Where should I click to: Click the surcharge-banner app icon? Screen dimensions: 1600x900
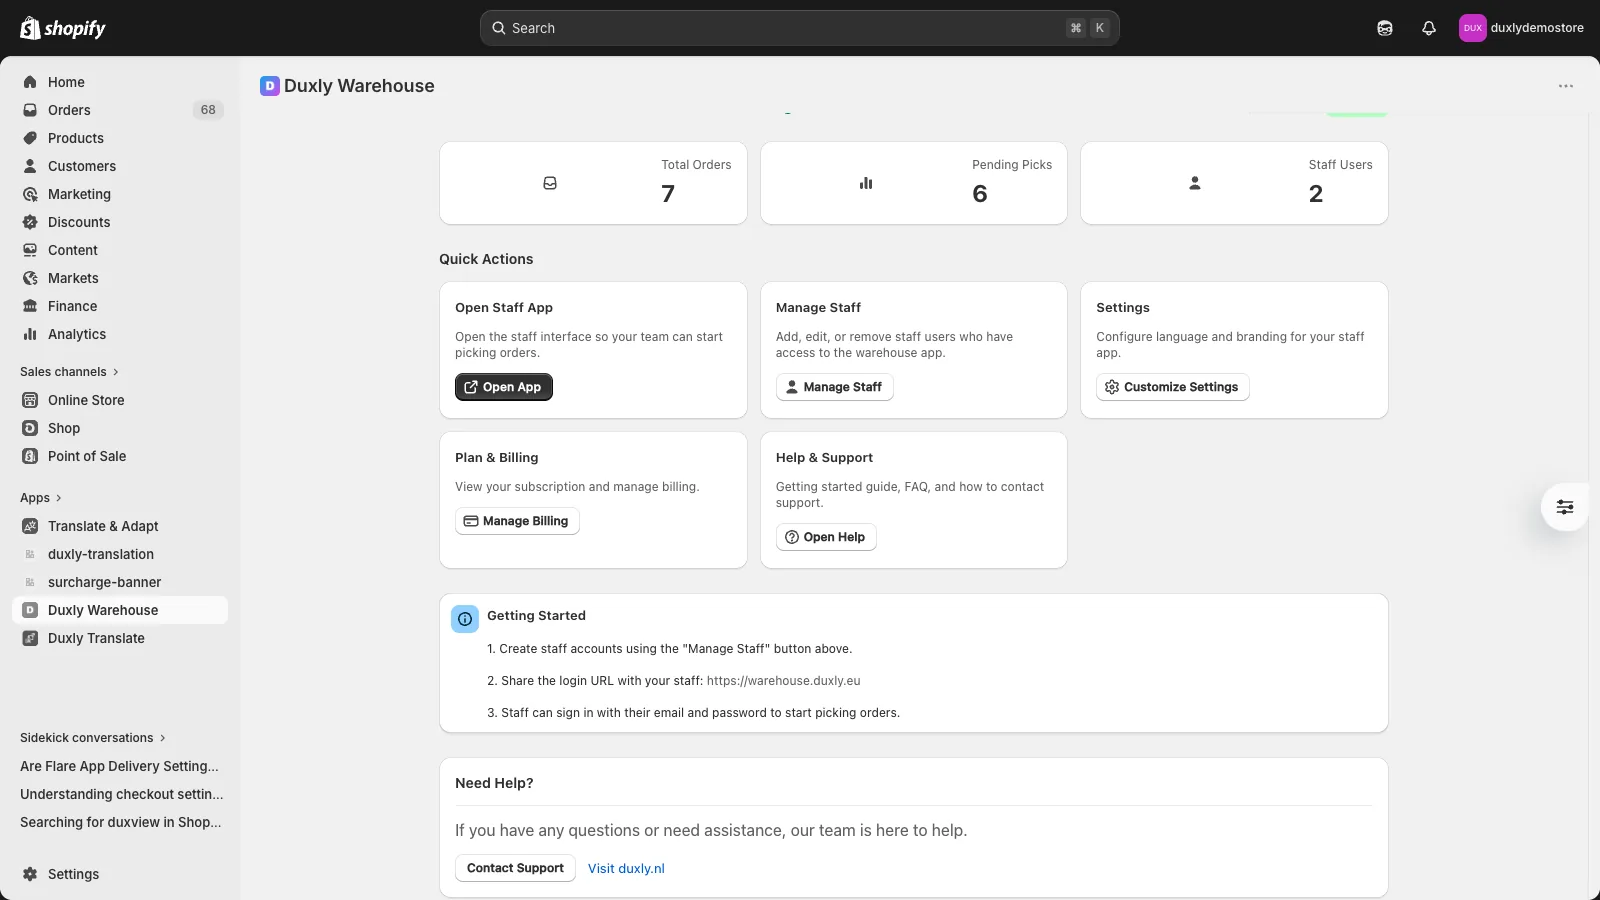click(x=30, y=582)
